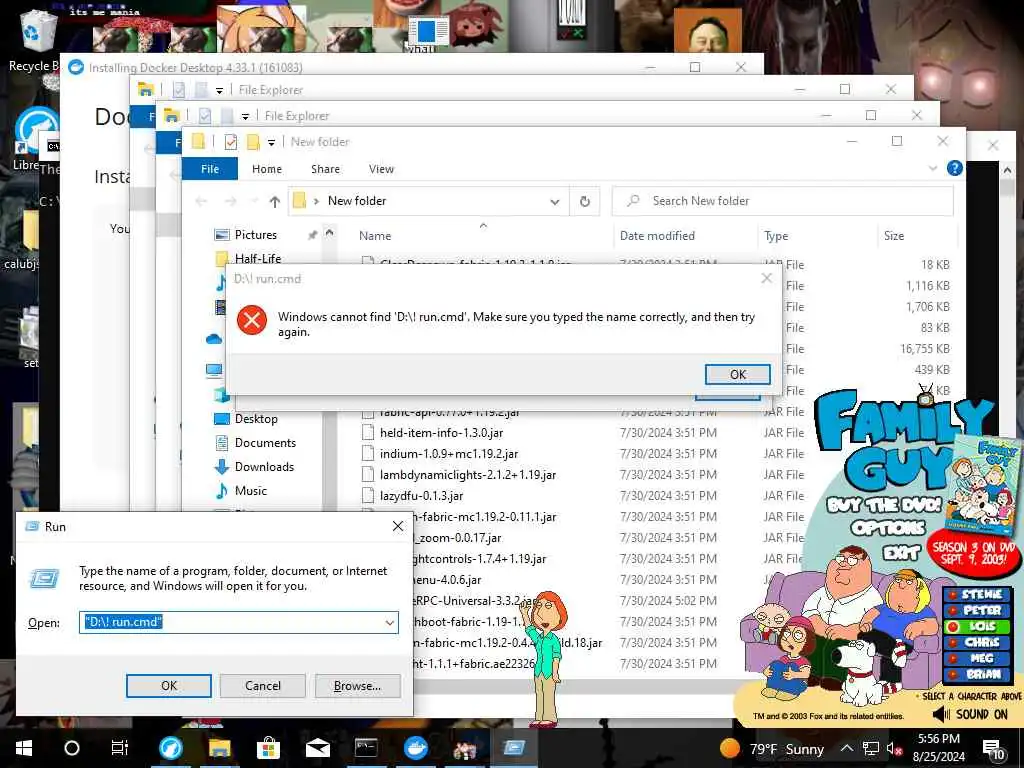The height and width of the screenshot is (768, 1024).
Task: Refresh the New folder address bar
Action: pos(584,201)
